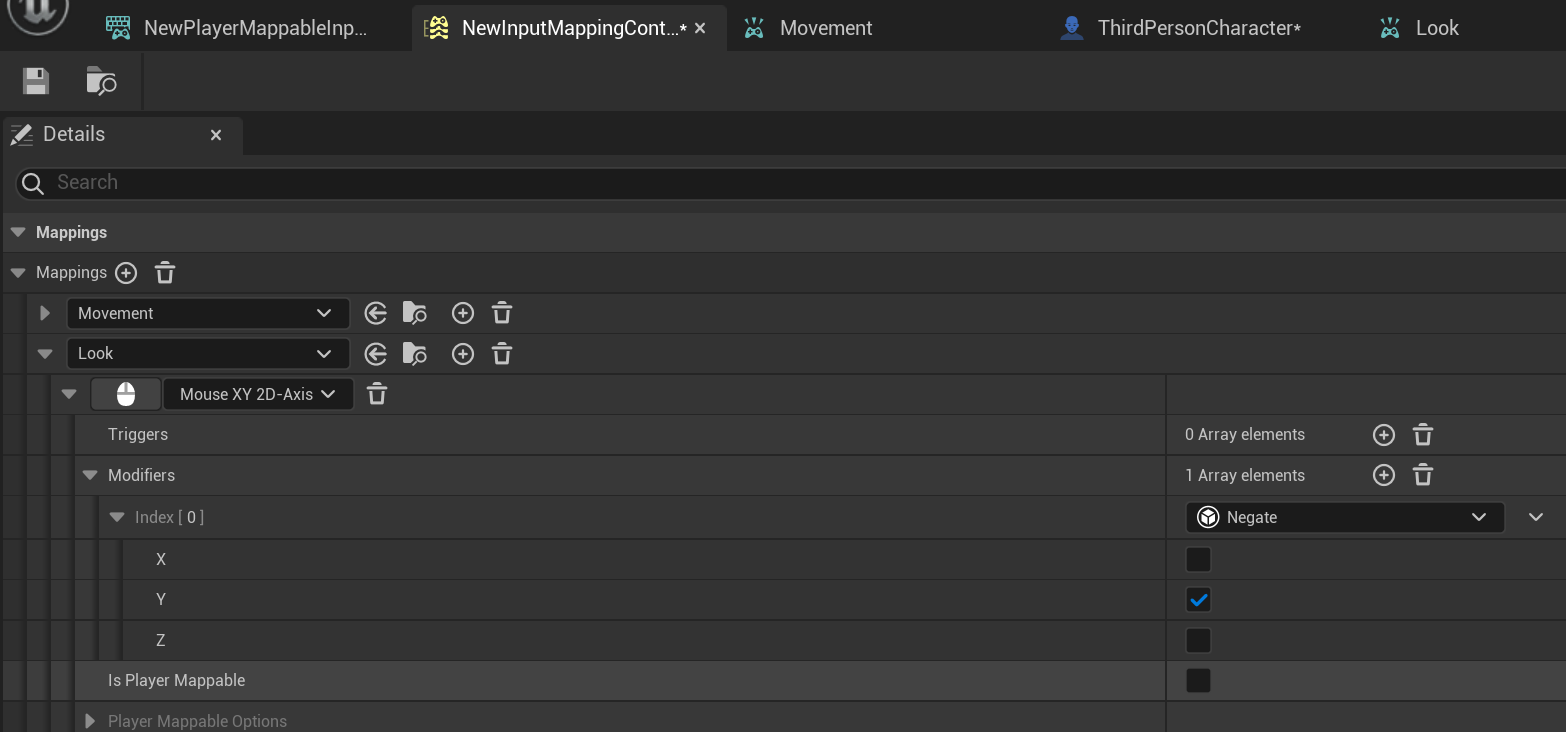Clear all Triggers array elements
The width and height of the screenshot is (1566, 732).
1423,435
